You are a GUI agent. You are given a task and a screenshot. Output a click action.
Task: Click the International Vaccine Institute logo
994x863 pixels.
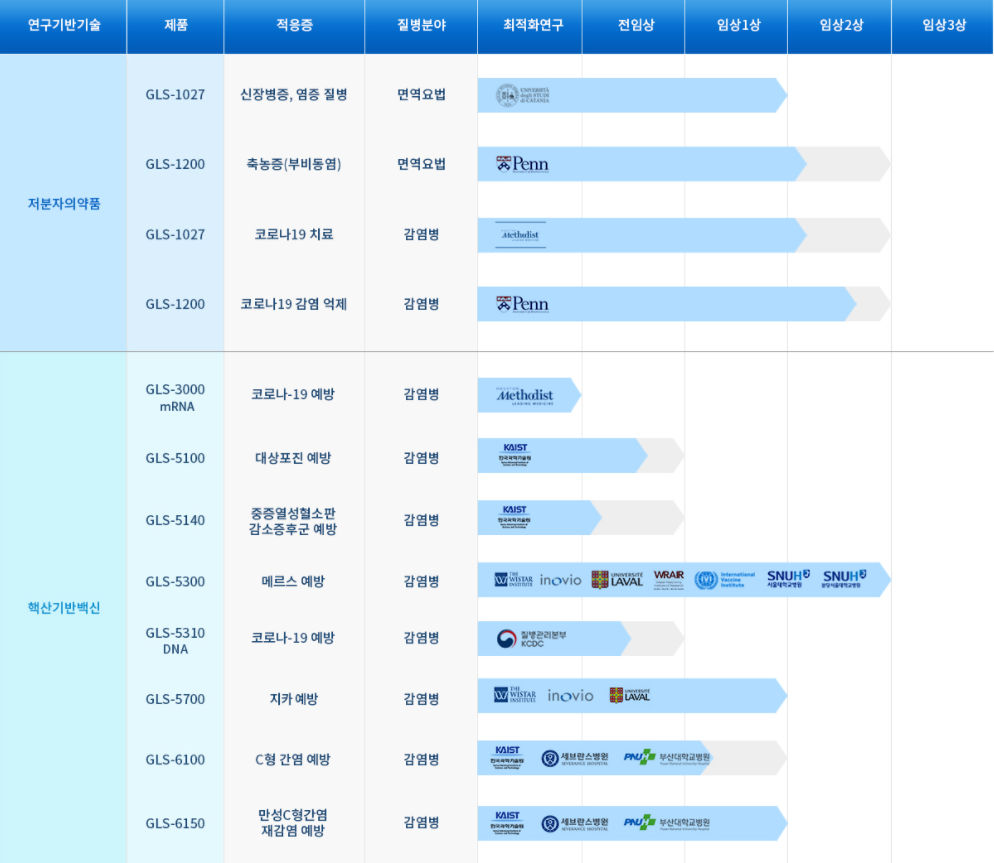pos(725,580)
